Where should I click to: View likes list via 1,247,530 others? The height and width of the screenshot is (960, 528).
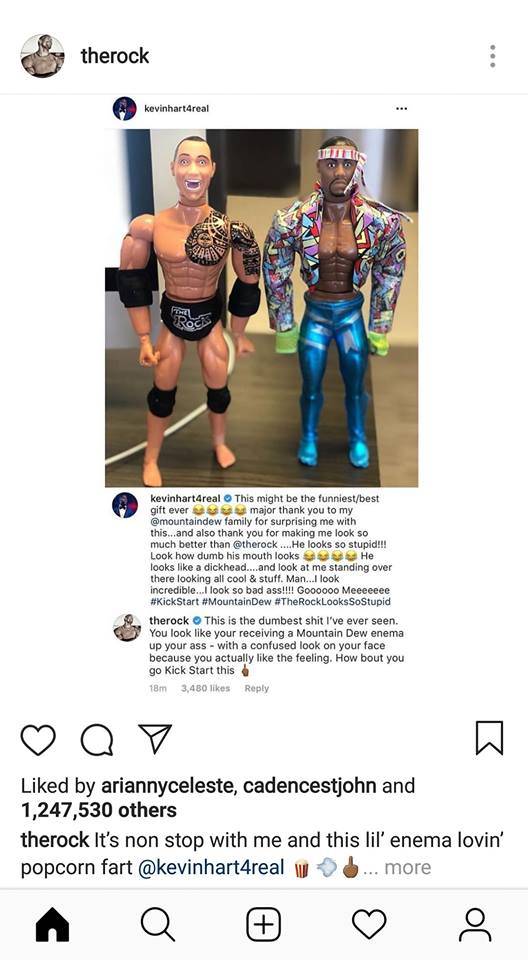tap(99, 811)
